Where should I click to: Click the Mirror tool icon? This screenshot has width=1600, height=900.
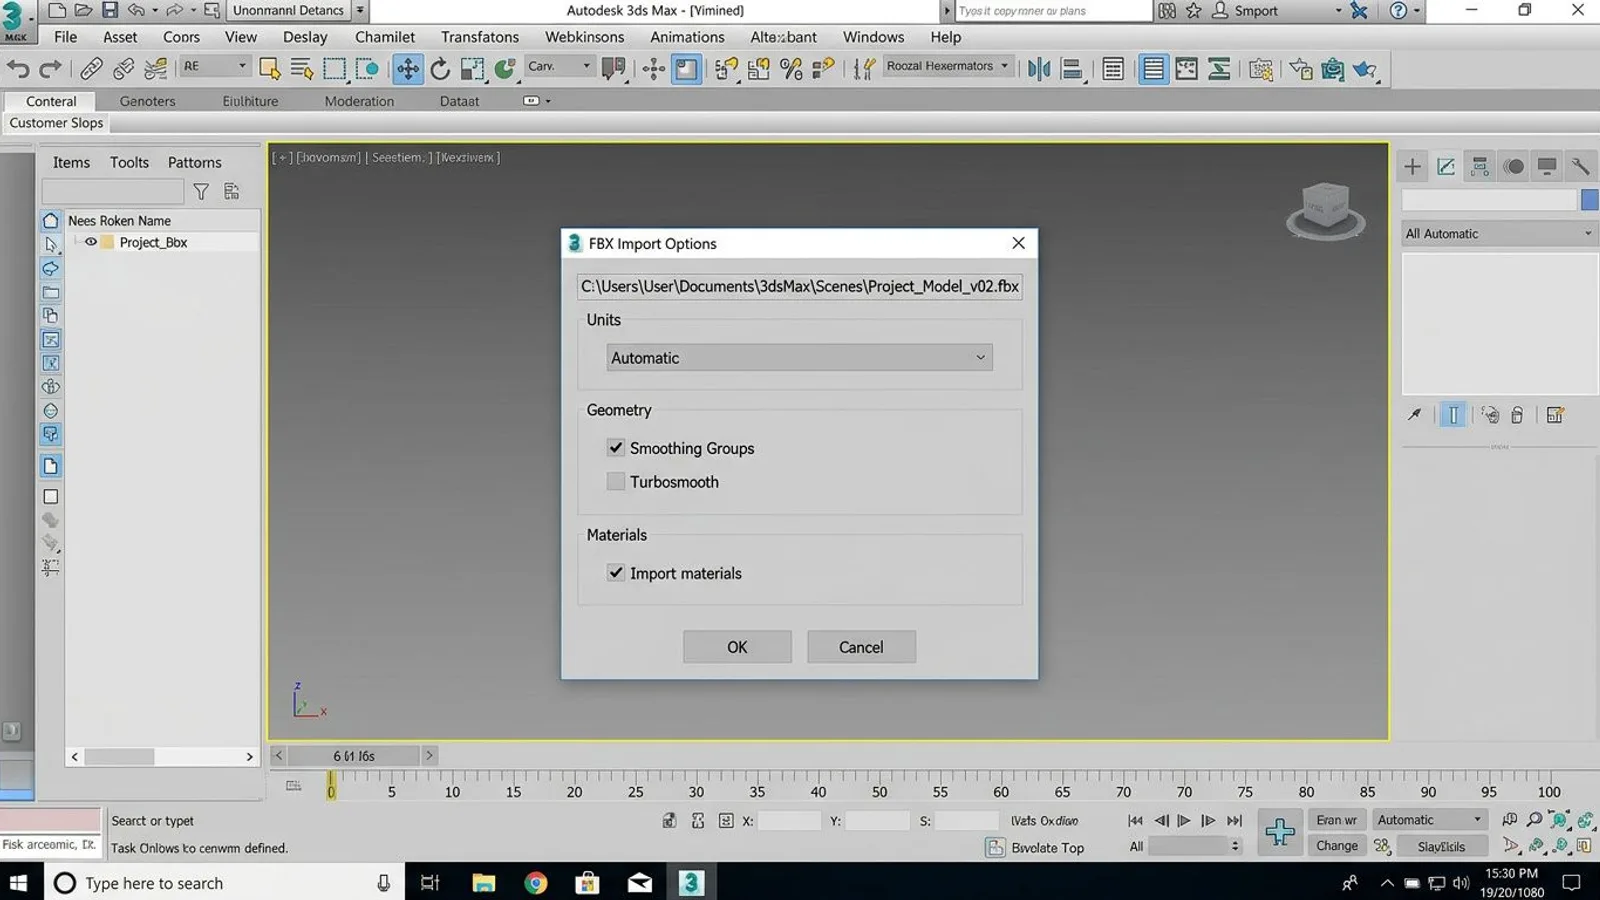pyautogui.click(x=1039, y=69)
